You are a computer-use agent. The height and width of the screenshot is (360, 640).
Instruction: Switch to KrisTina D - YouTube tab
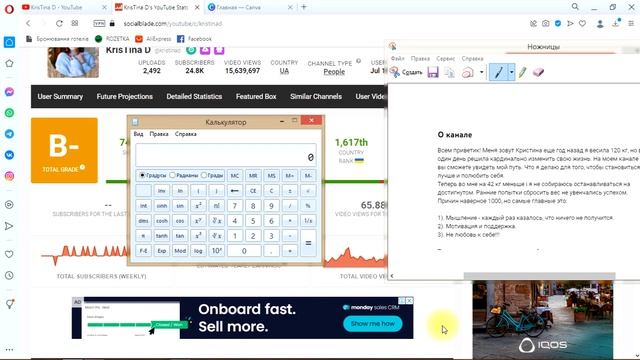(x=64, y=7)
